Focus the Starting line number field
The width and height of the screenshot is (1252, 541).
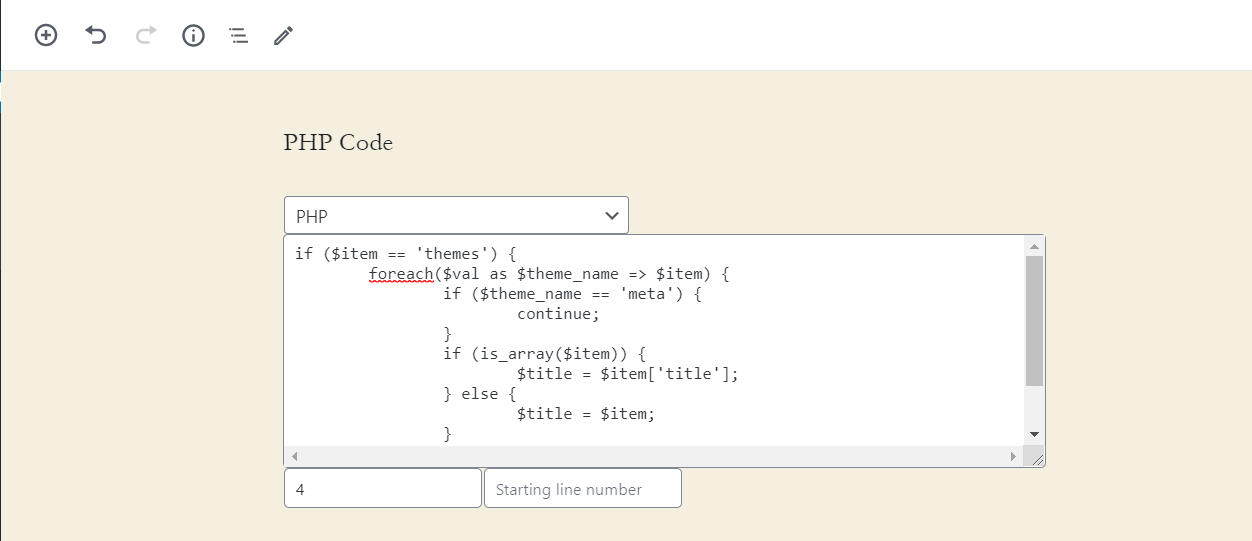pos(583,488)
